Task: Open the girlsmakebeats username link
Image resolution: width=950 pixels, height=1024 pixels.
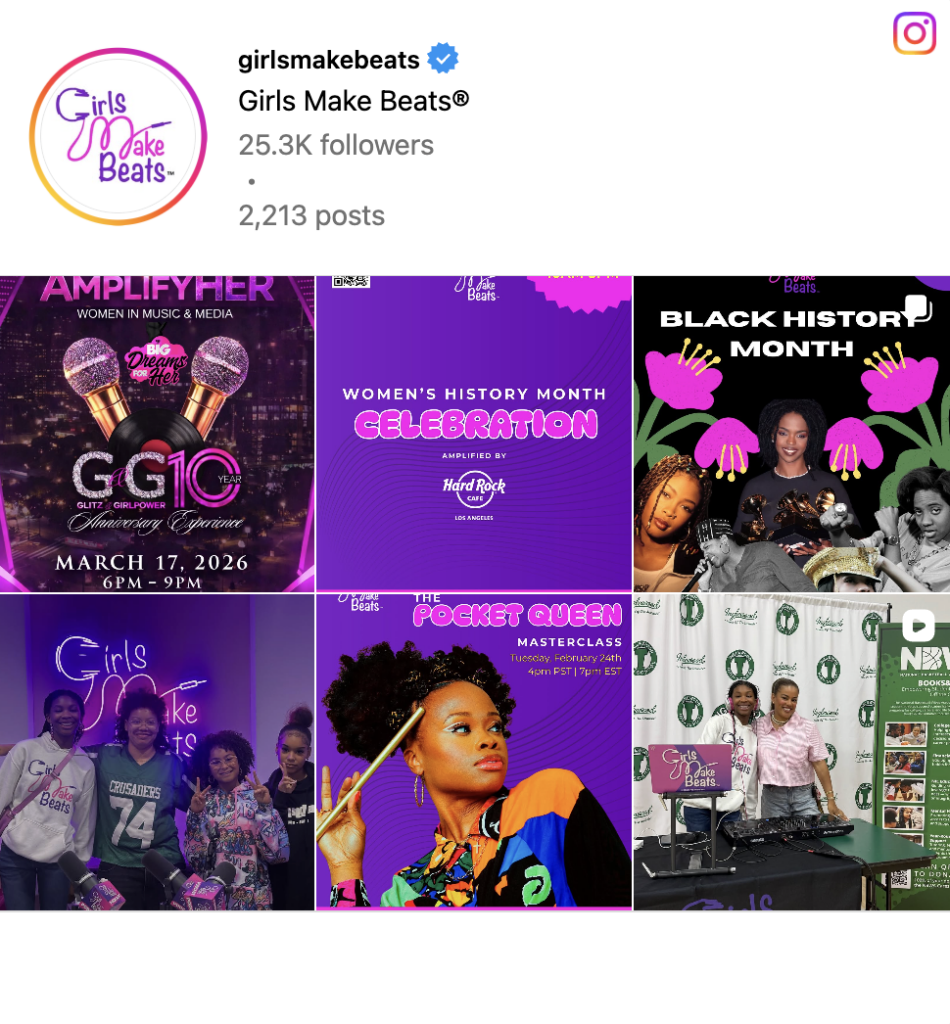Action: click(328, 60)
